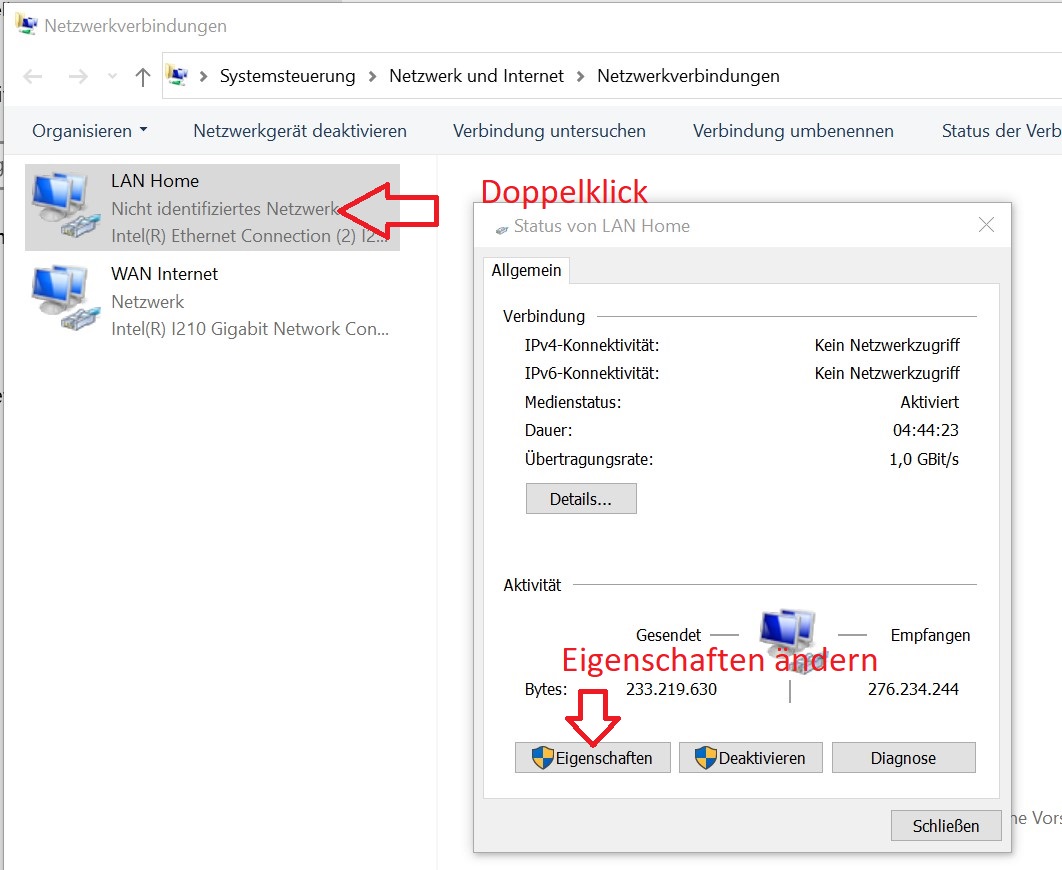Open the Details... button
The height and width of the screenshot is (870, 1062).
tap(580, 499)
